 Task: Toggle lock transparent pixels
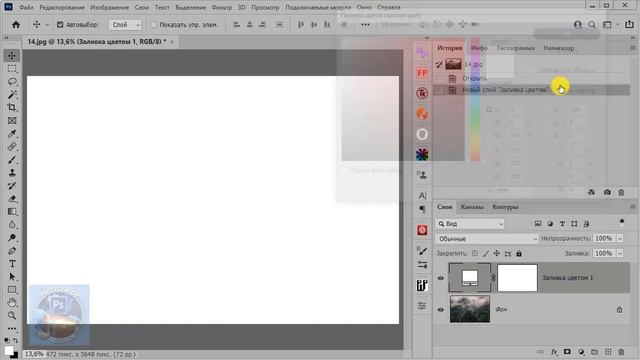pyautogui.click(x=475, y=253)
